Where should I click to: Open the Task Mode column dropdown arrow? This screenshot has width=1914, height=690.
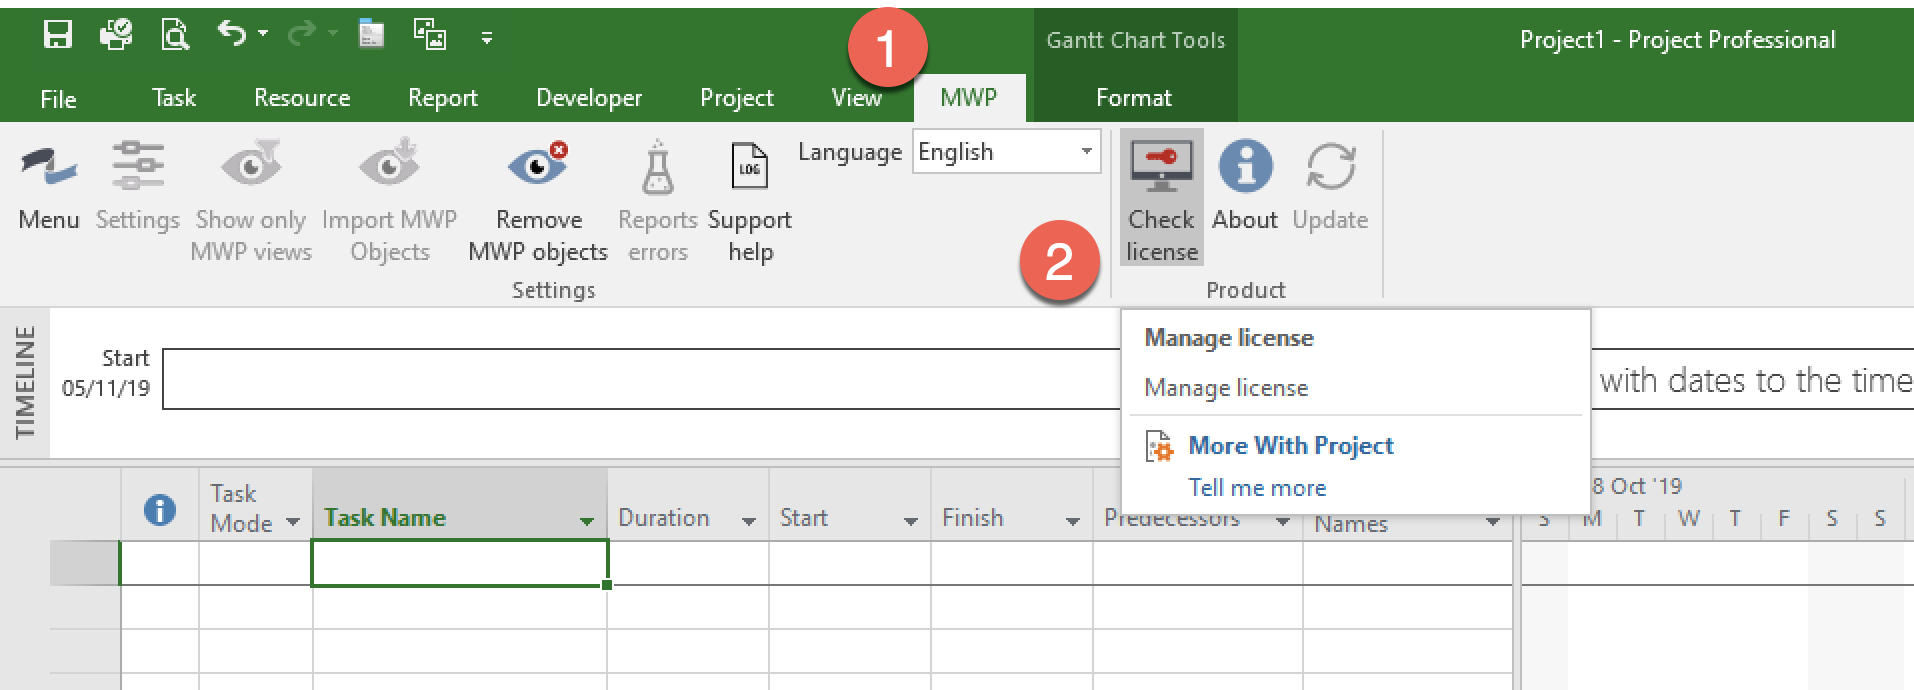click(x=293, y=522)
